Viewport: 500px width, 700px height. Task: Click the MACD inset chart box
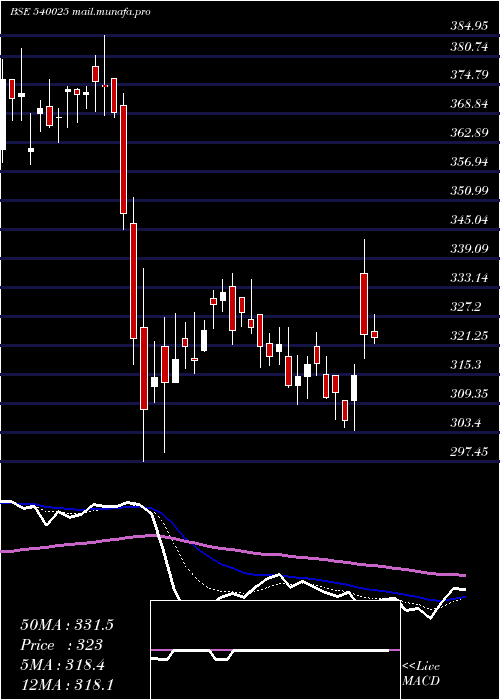275,650
